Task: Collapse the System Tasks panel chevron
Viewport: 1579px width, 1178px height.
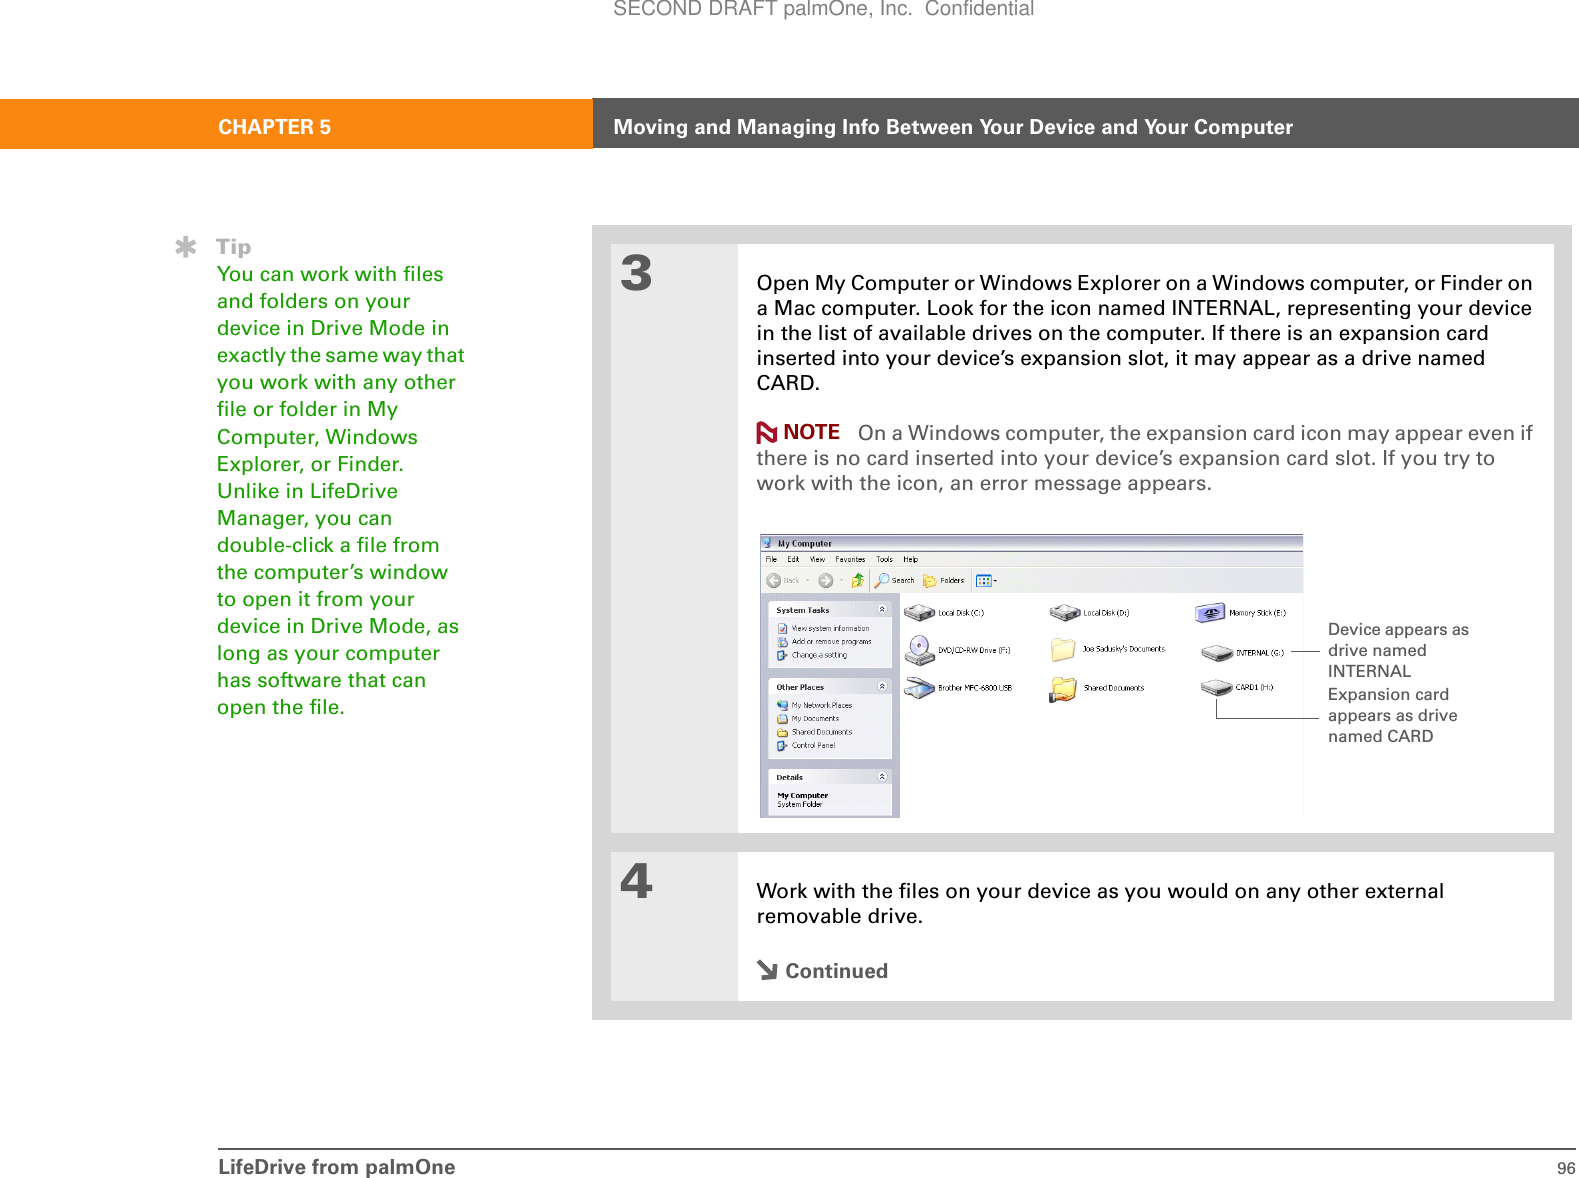Action: tap(882, 610)
